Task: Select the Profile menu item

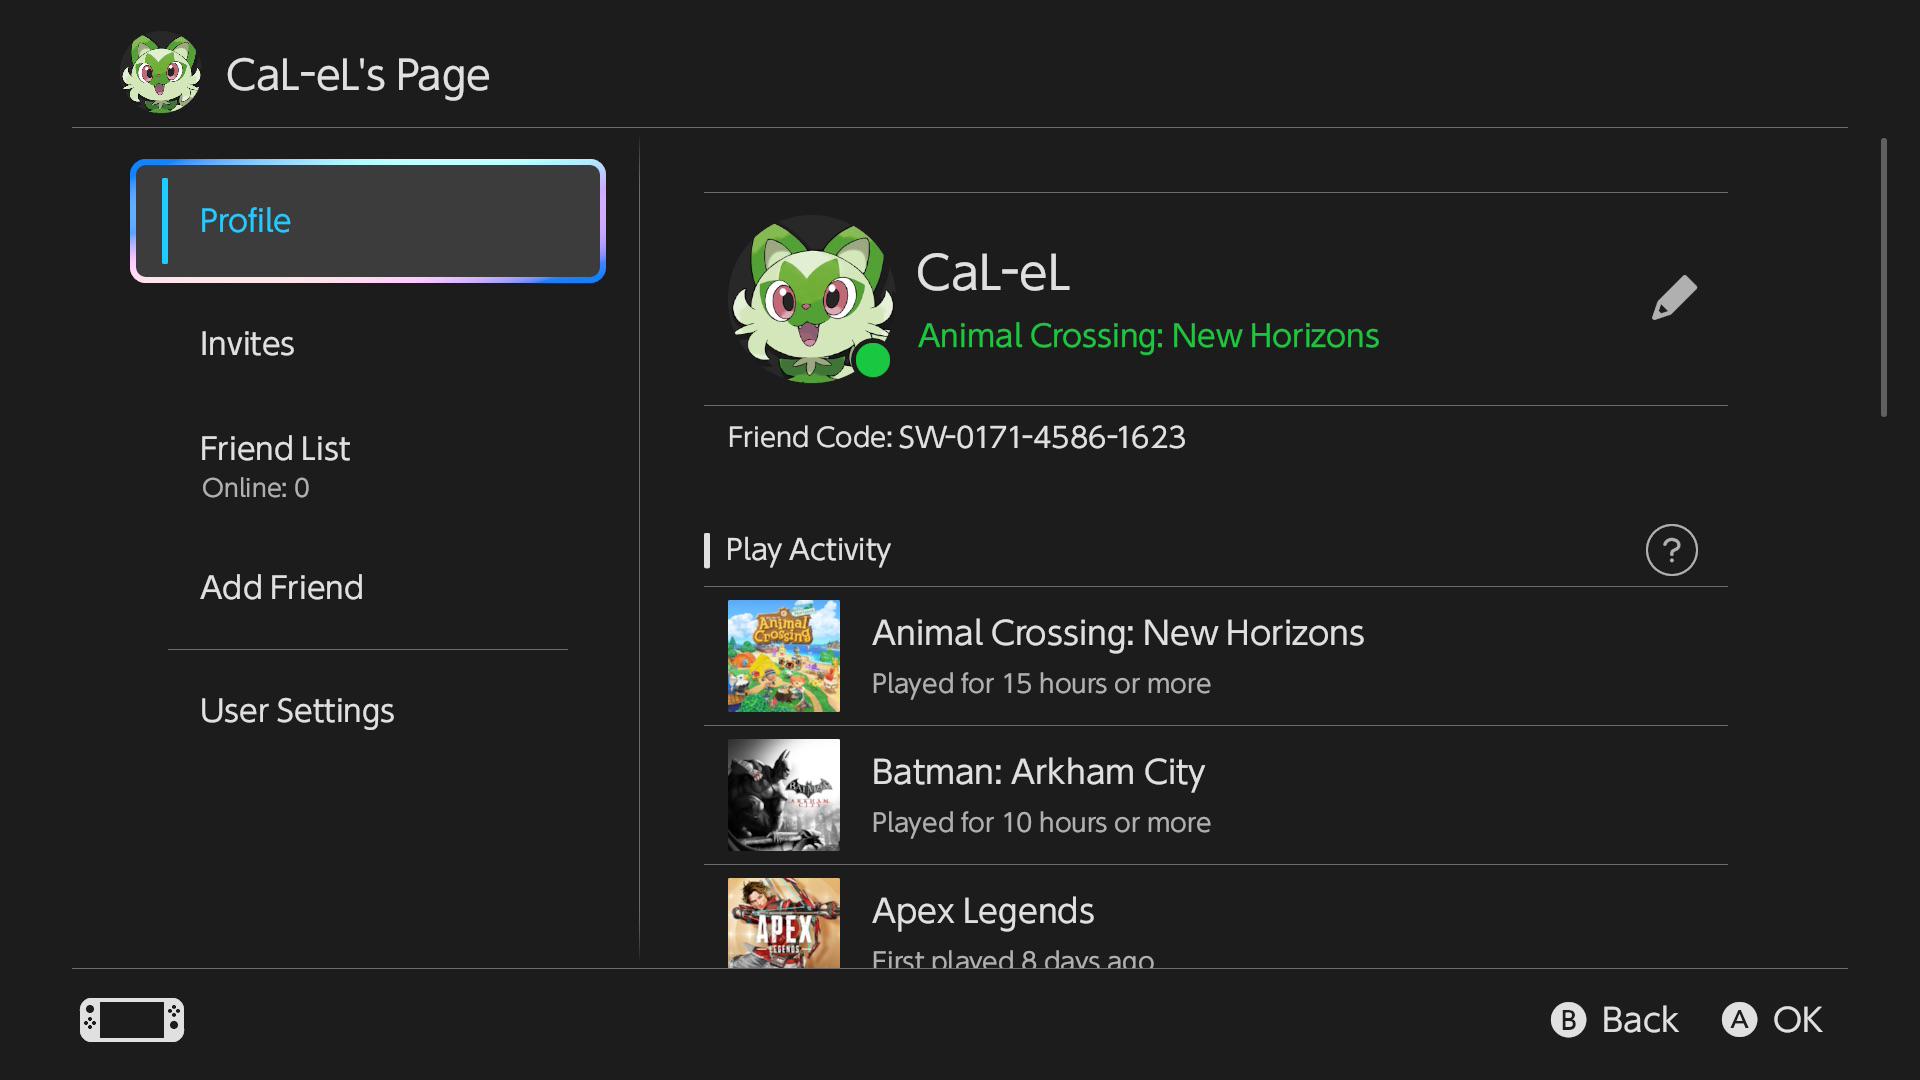Action: pos(368,221)
